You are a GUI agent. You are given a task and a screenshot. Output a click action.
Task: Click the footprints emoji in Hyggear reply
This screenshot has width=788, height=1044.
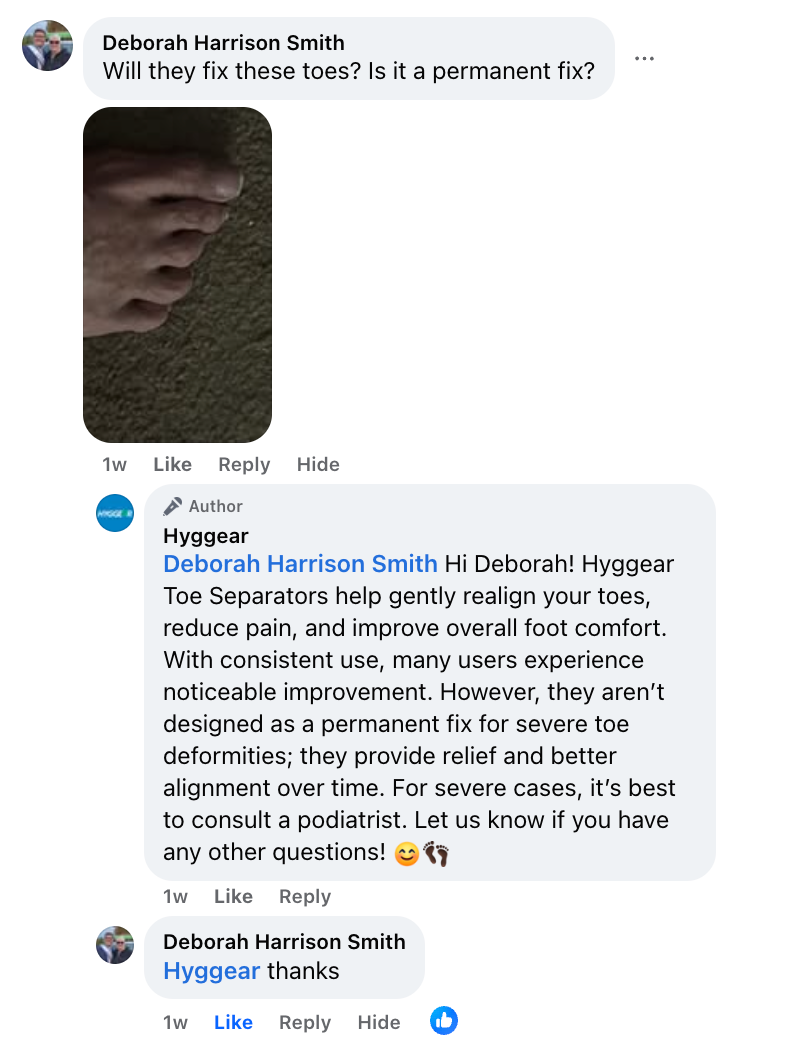pos(436,853)
